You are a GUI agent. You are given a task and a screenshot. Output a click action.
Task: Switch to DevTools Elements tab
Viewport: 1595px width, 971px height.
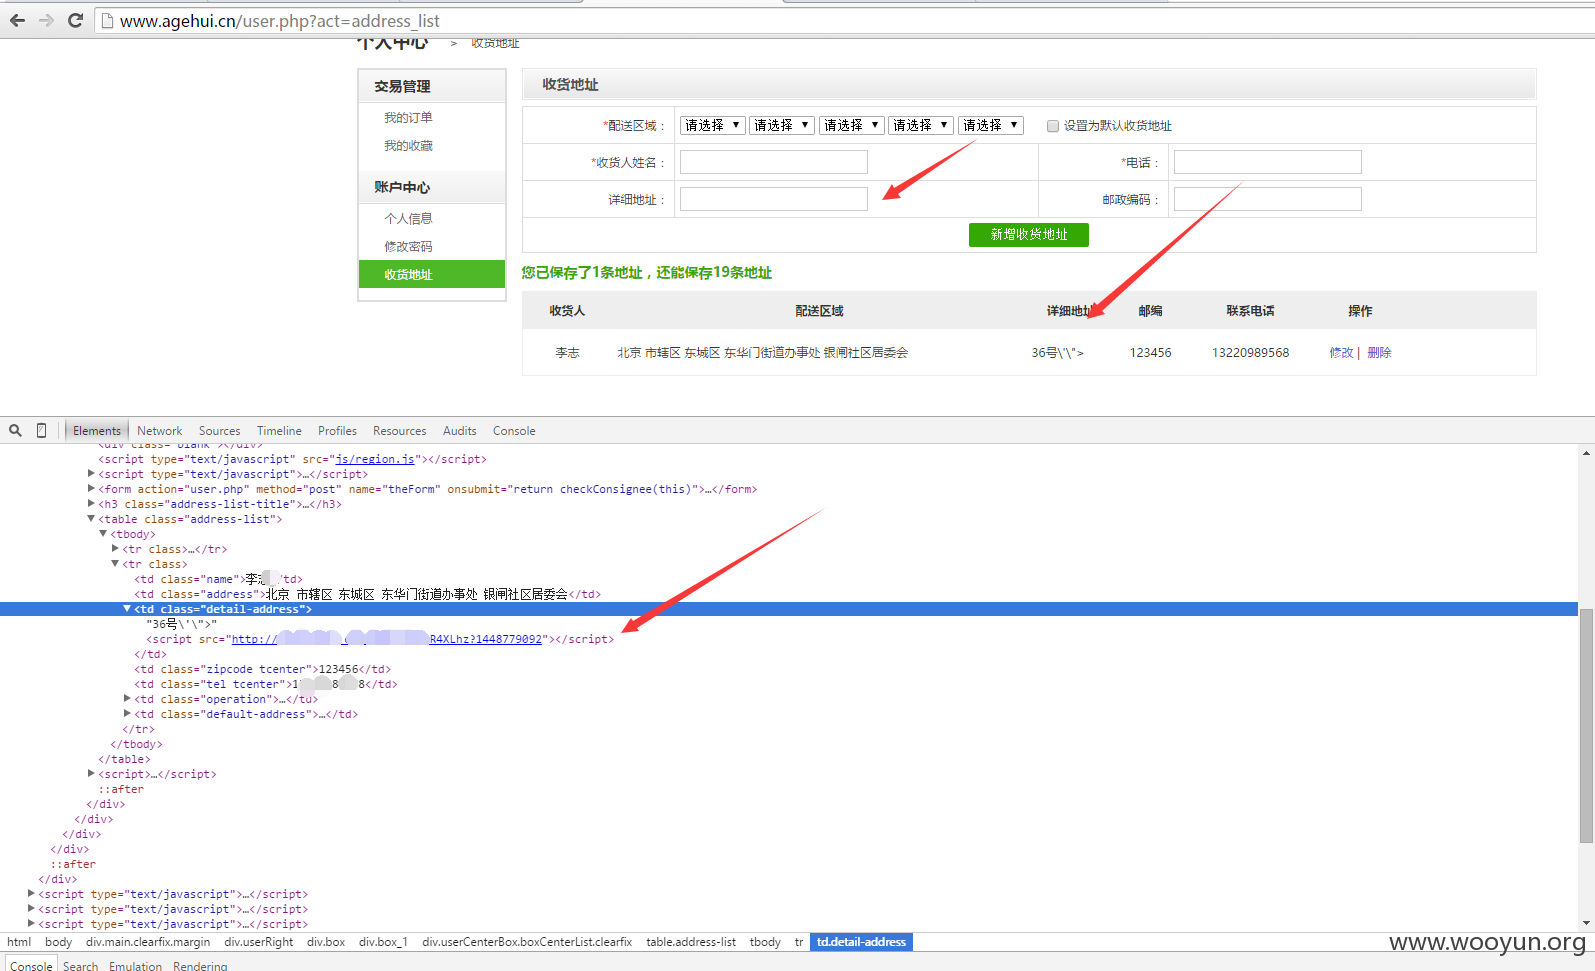pos(96,431)
